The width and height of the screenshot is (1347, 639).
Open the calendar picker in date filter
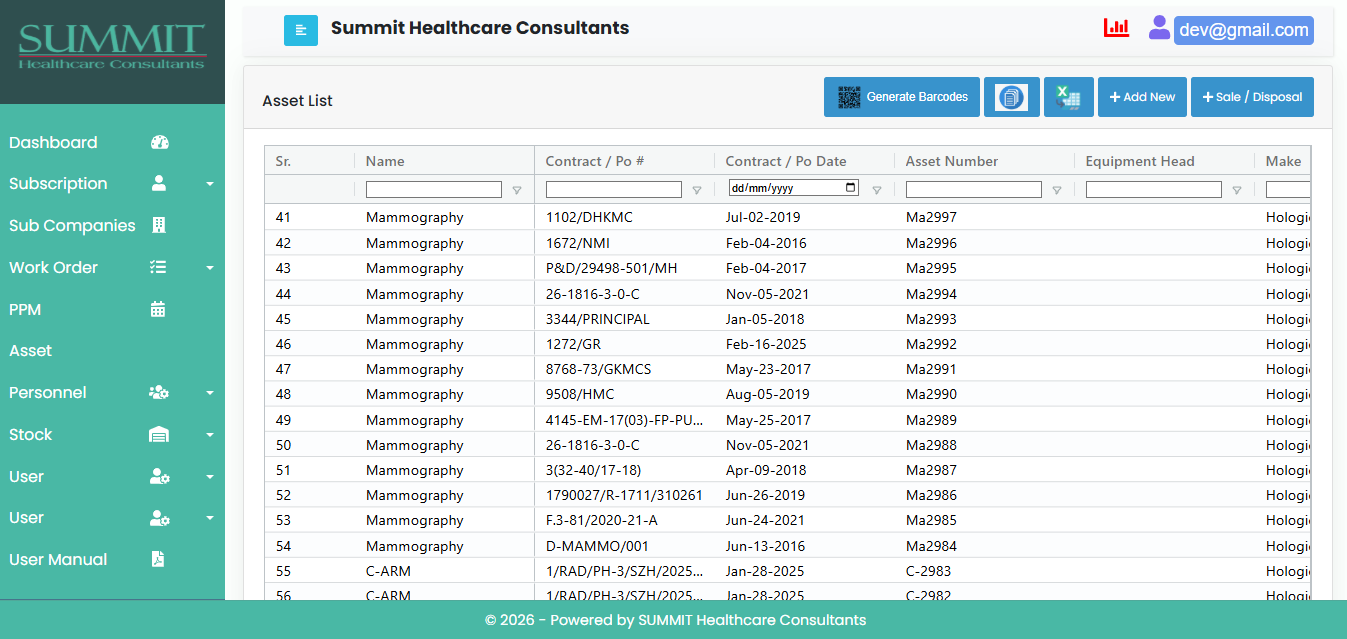pyautogui.click(x=851, y=188)
